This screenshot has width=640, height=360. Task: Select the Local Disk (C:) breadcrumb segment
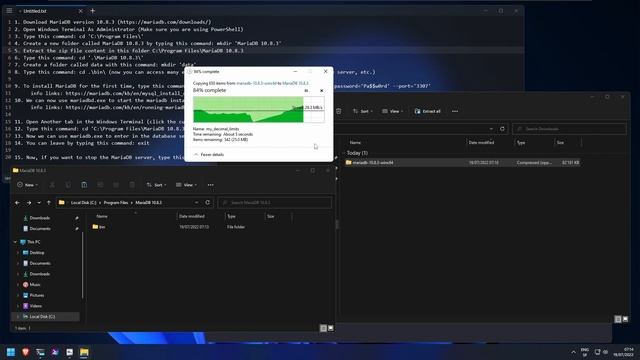point(84,202)
